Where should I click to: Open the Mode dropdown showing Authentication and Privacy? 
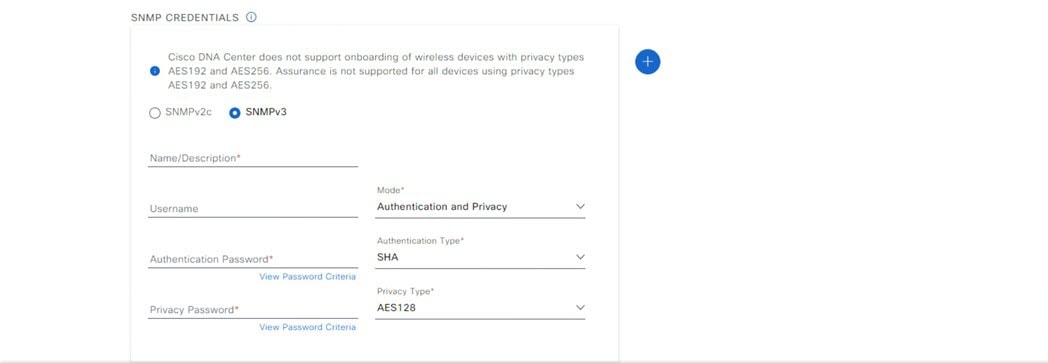(x=480, y=207)
